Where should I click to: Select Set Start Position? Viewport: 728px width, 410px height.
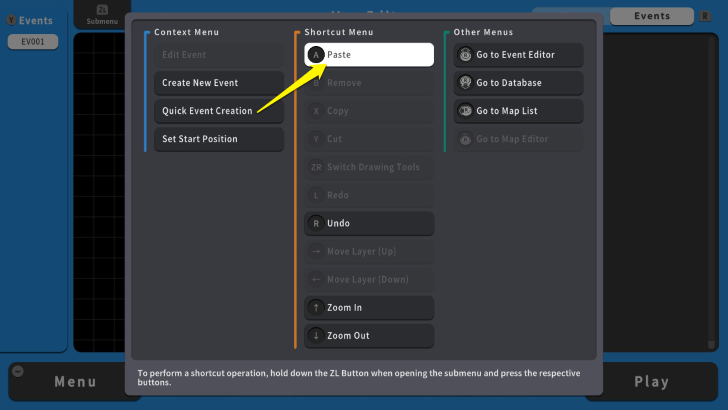219,139
